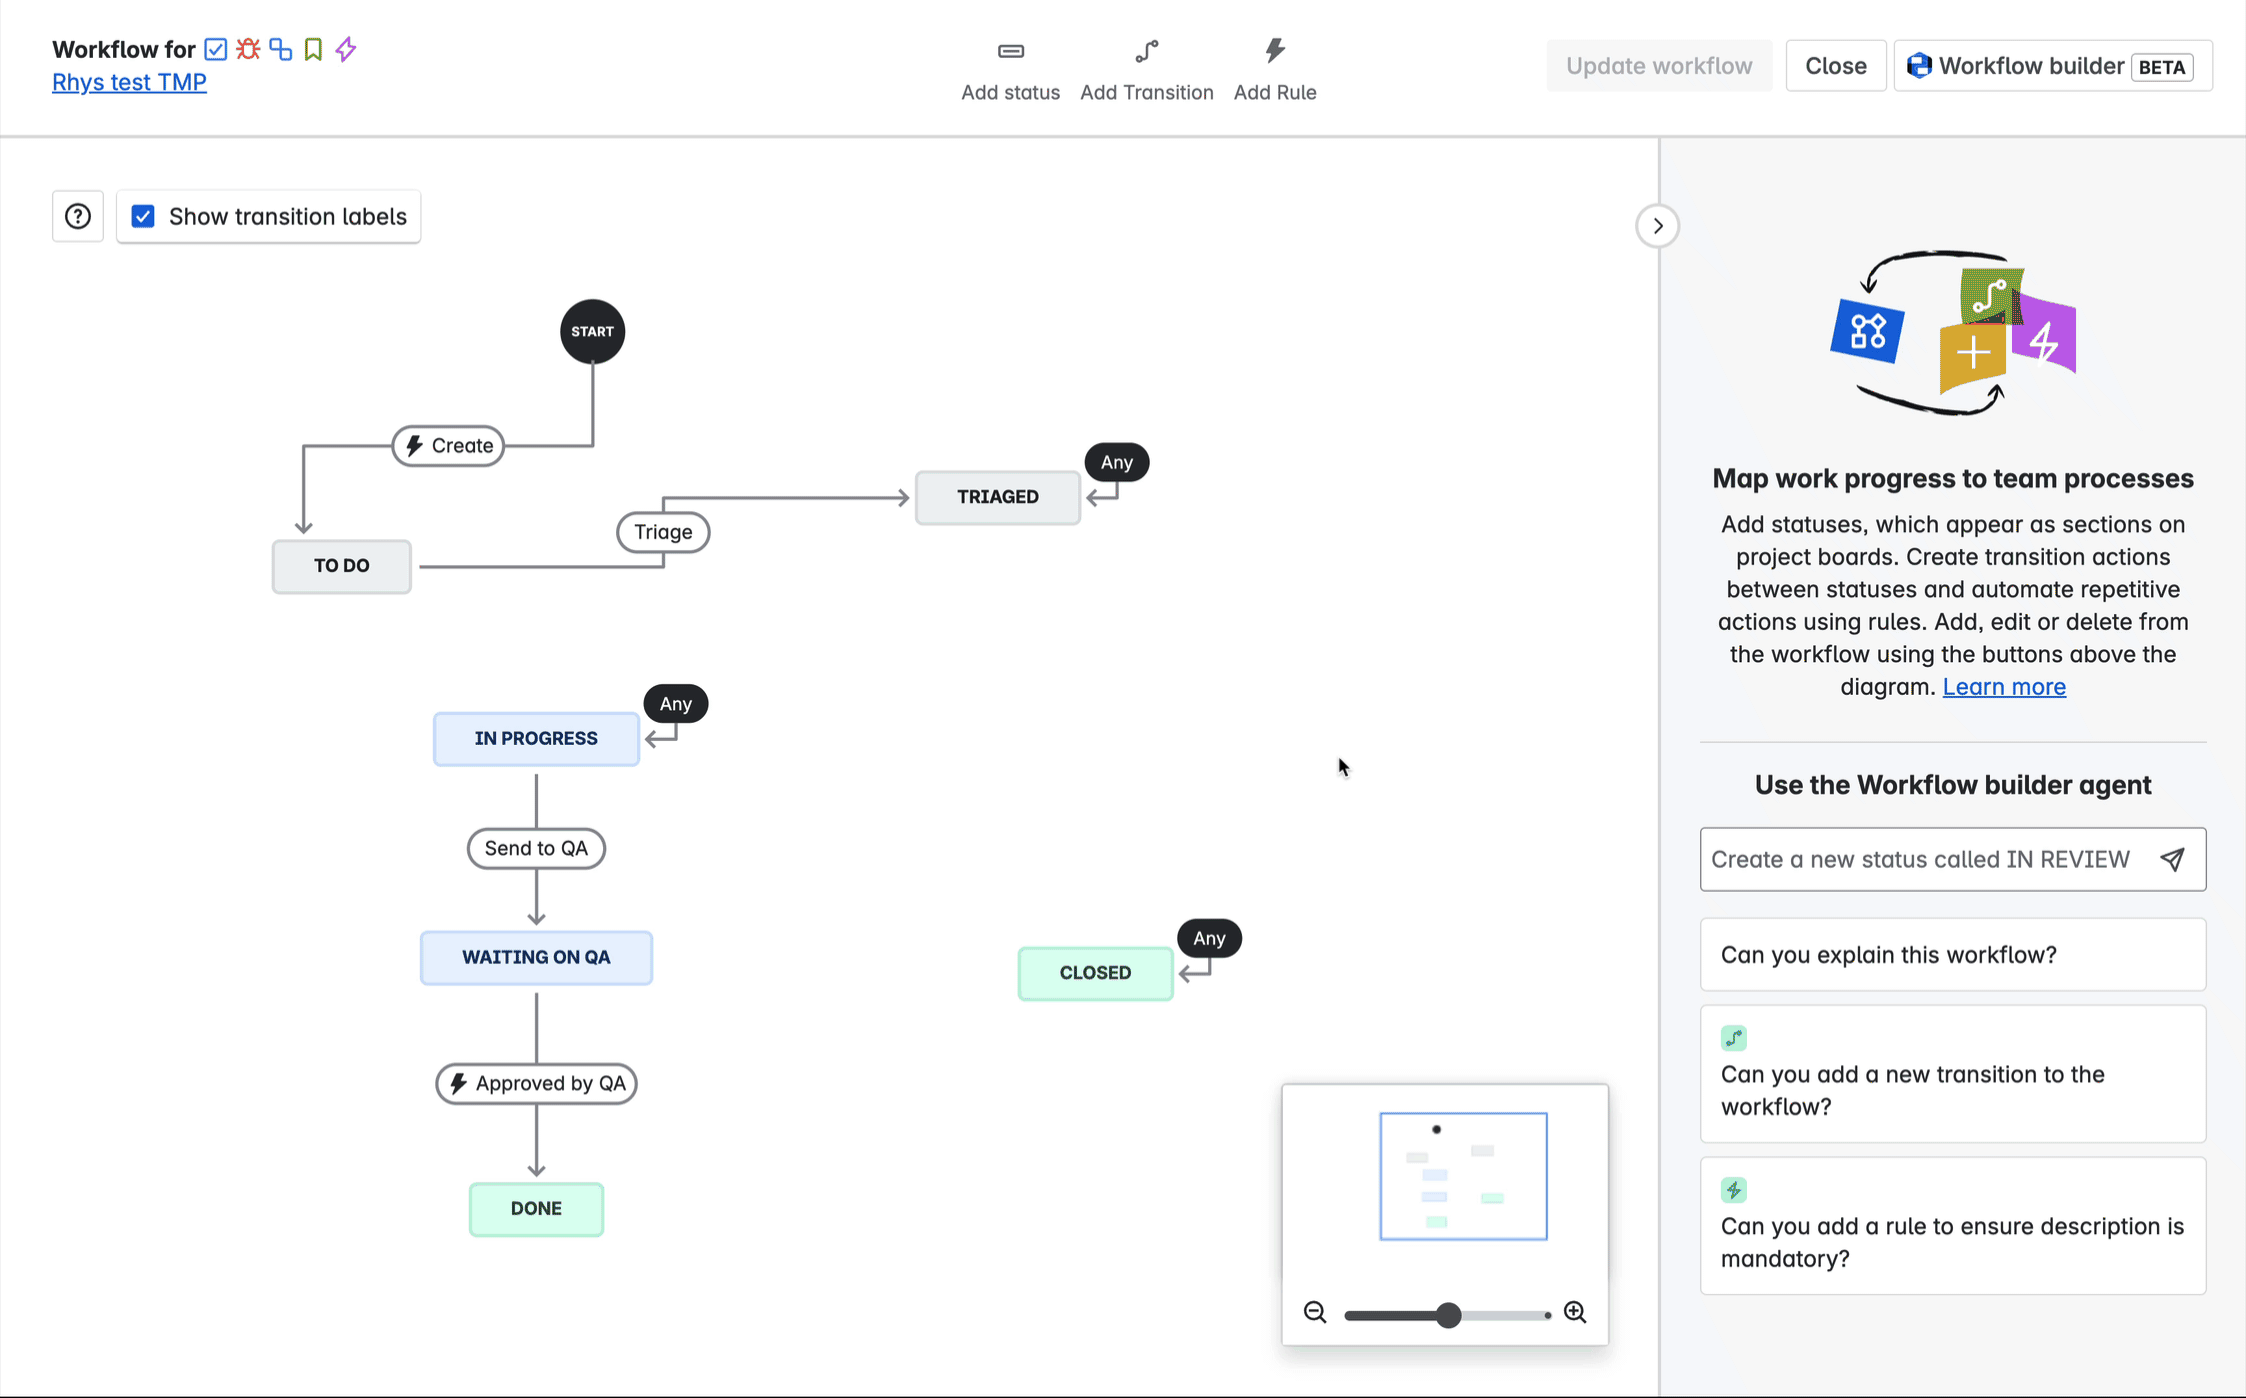
Task: Click the Add Transition toolbar icon
Action: tap(1146, 51)
